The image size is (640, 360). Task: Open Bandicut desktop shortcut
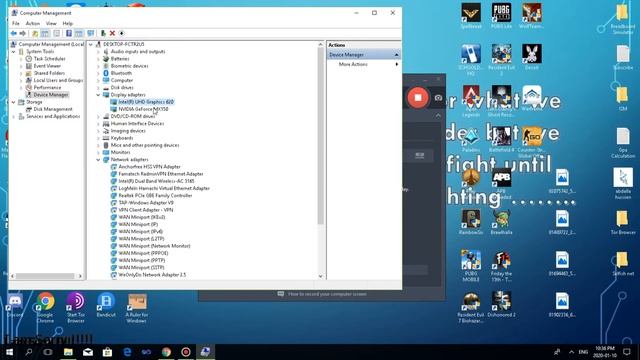106,305
